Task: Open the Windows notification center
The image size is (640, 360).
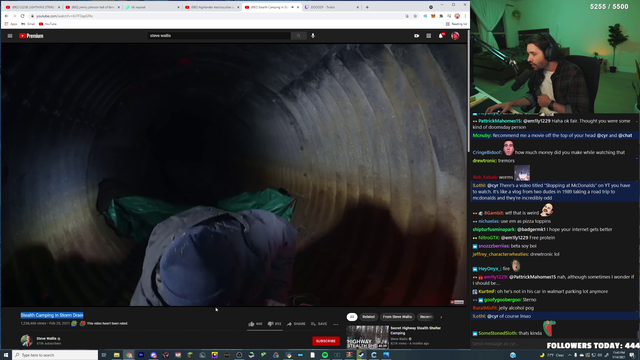Action: pyautogui.click(x=631, y=355)
